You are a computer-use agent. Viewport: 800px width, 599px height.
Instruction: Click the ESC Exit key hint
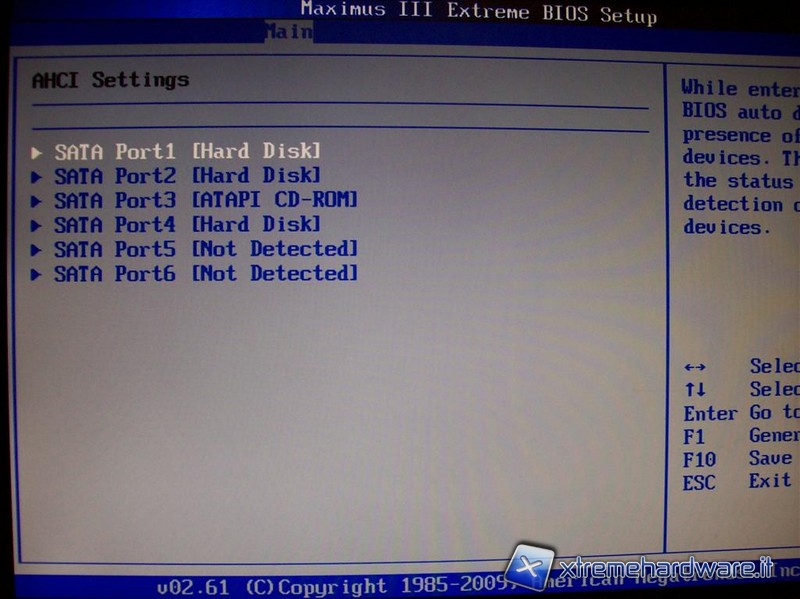pos(738,483)
